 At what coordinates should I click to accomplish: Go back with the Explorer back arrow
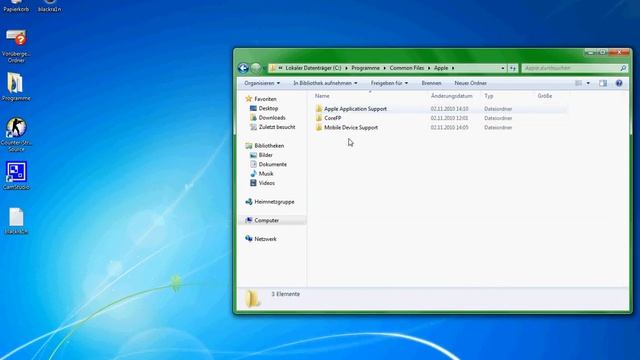coord(243,68)
